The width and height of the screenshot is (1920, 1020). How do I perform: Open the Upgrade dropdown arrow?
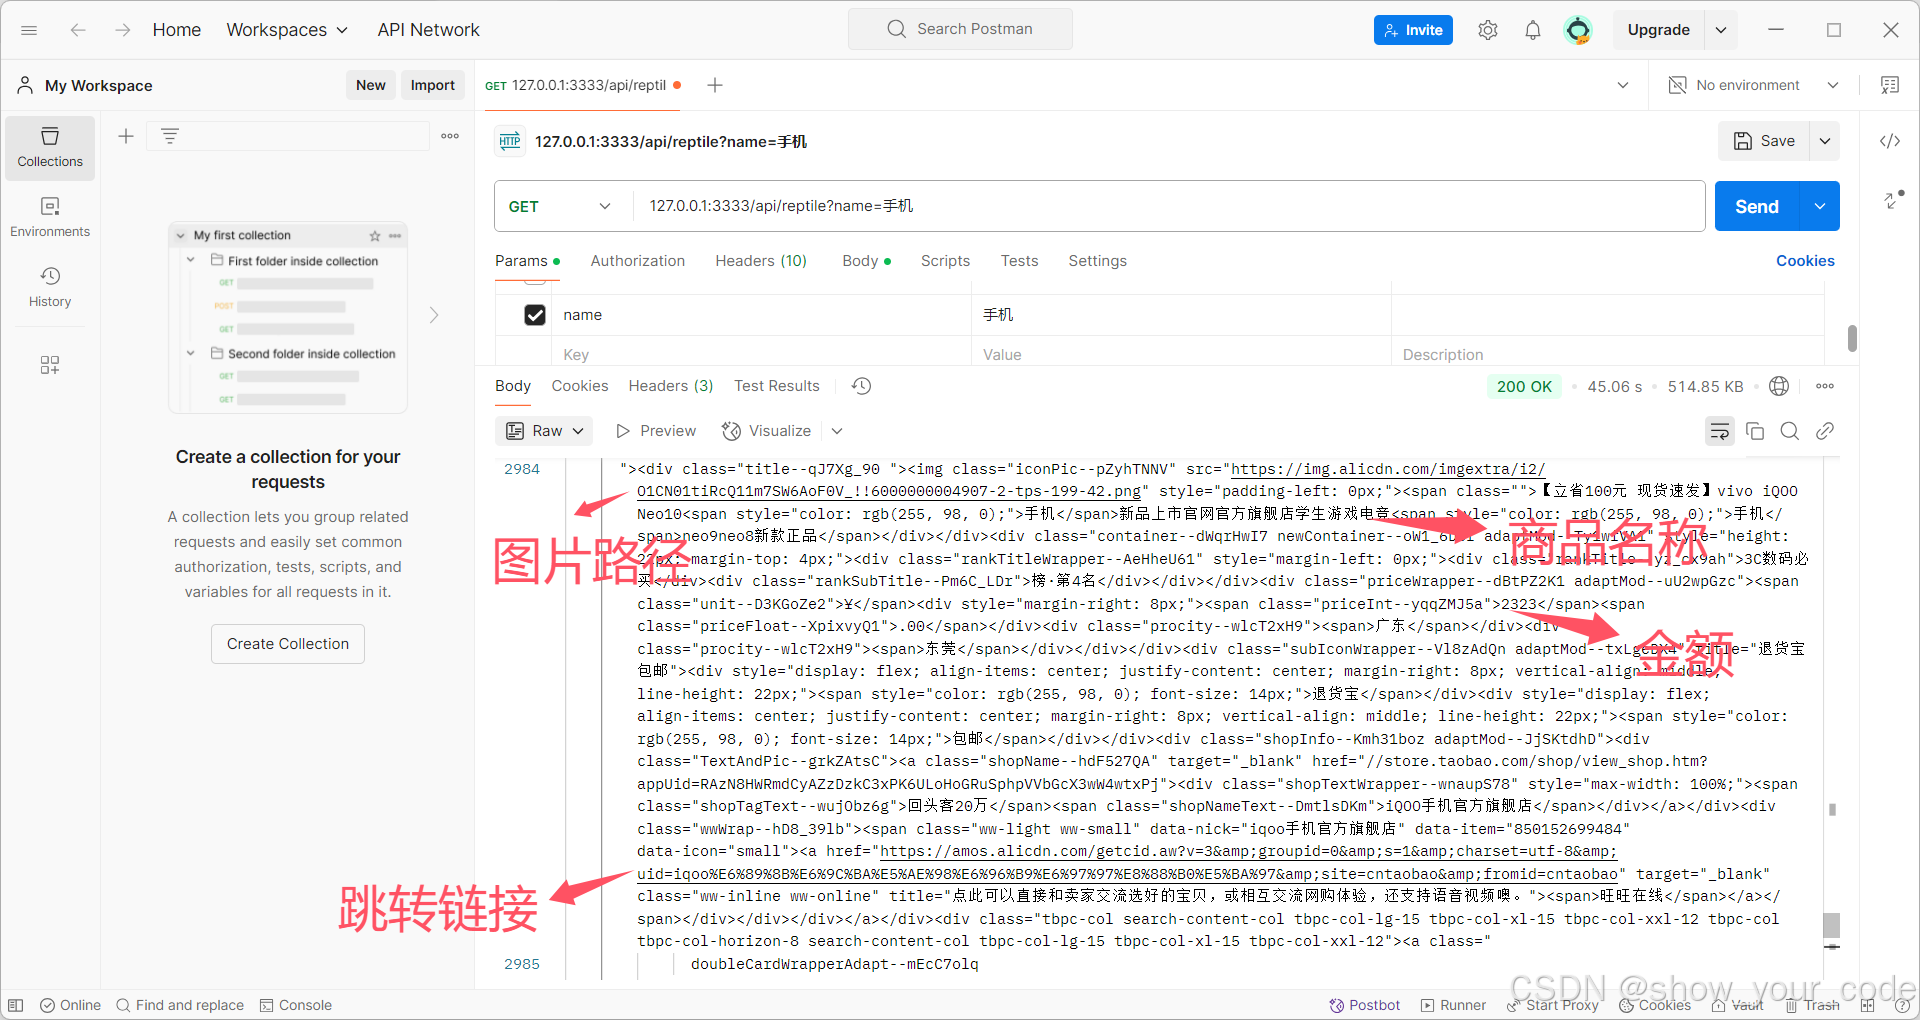click(1721, 30)
